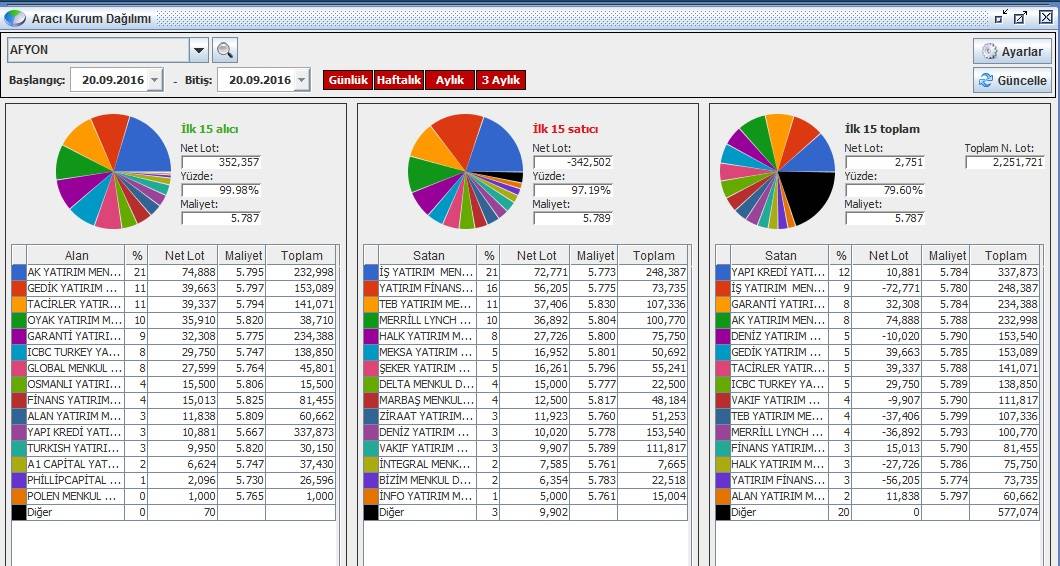Click the Toplam N. Lot value field
The width and height of the screenshot is (1060, 566).
(1005, 162)
